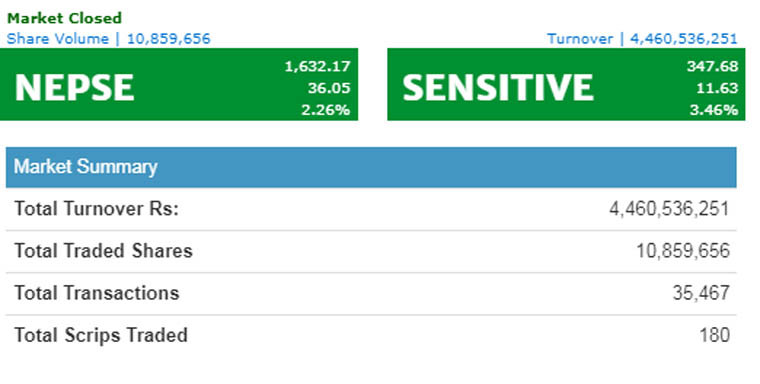Select the NEPSE percent change 2.26%

point(326,110)
